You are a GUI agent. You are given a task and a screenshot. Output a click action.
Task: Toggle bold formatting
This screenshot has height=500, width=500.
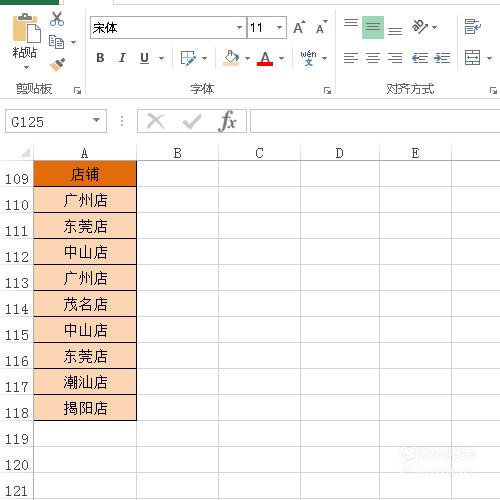(100, 58)
